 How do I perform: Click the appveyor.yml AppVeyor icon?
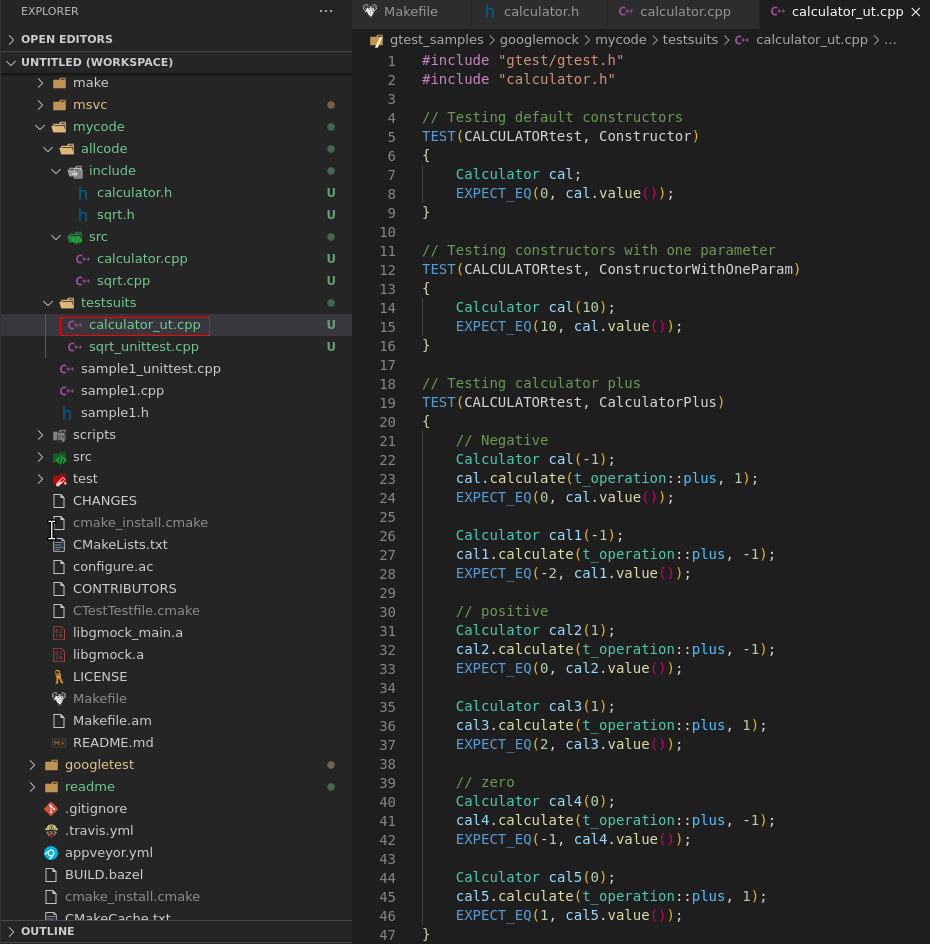click(x=51, y=853)
